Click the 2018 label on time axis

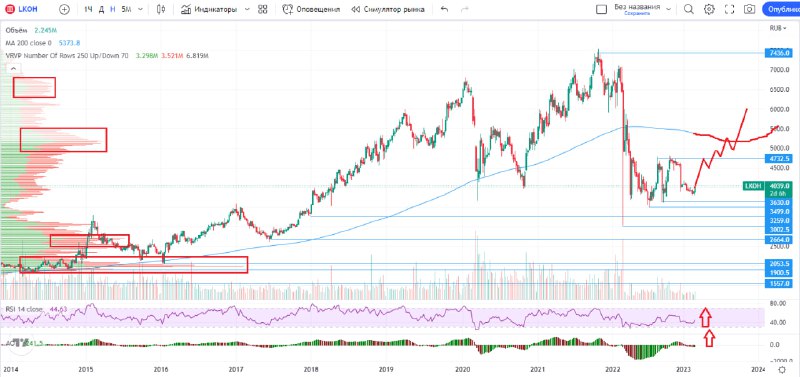click(311, 368)
